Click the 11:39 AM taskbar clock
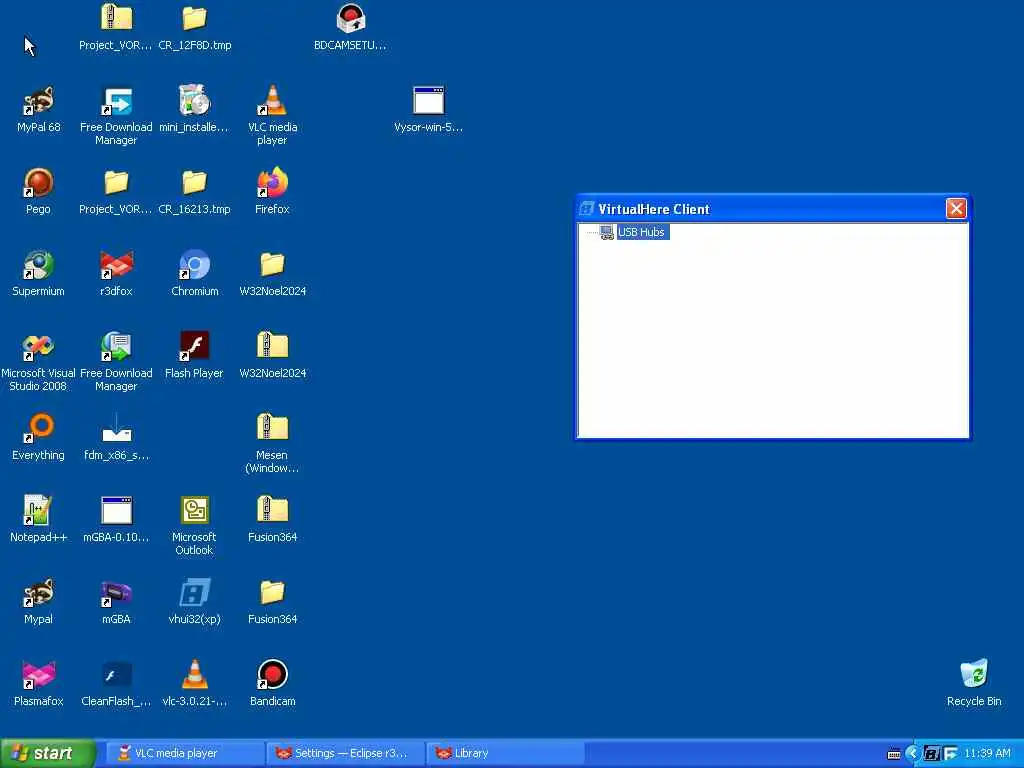The width and height of the screenshot is (1024, 768). tap(987, 754)
